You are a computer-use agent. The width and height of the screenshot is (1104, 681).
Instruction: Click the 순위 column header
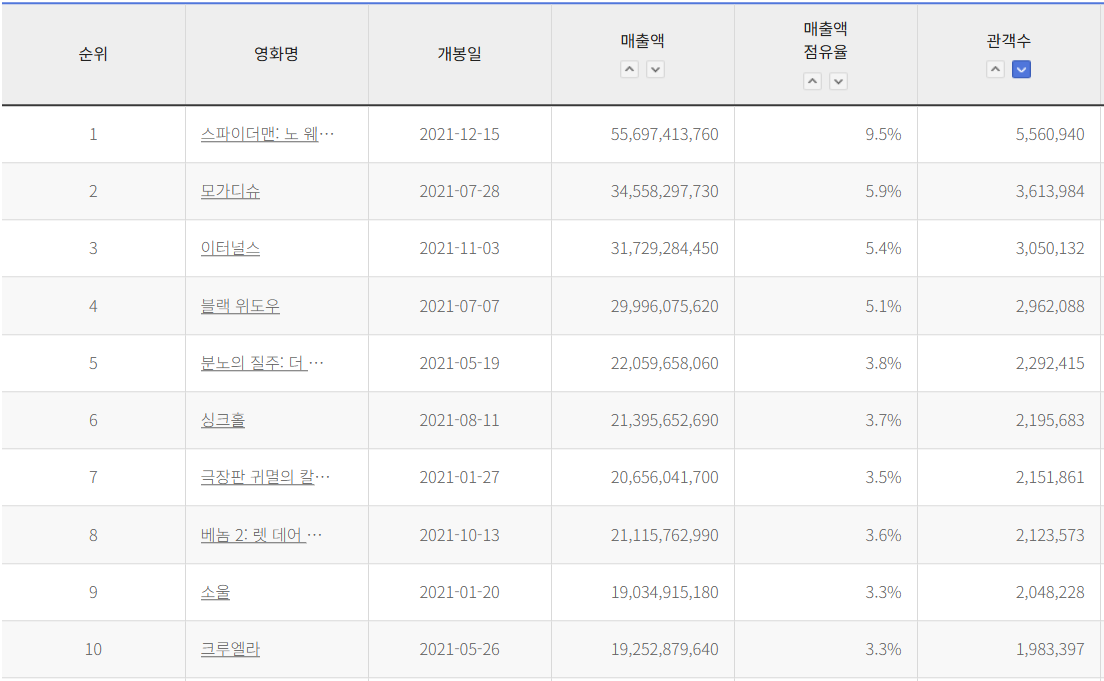pos(93,54)
